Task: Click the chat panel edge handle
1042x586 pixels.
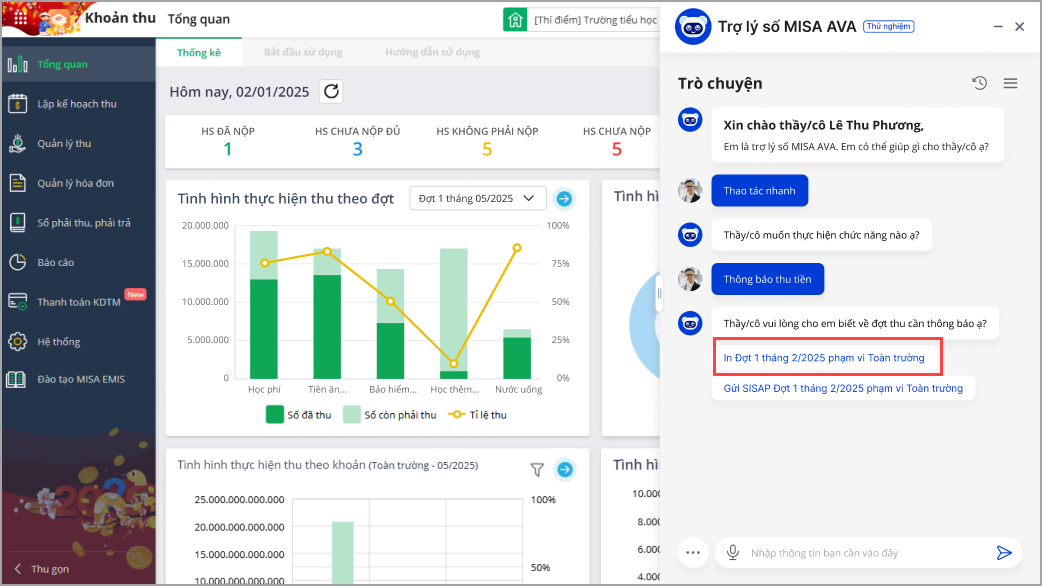Action: (659, 293)
